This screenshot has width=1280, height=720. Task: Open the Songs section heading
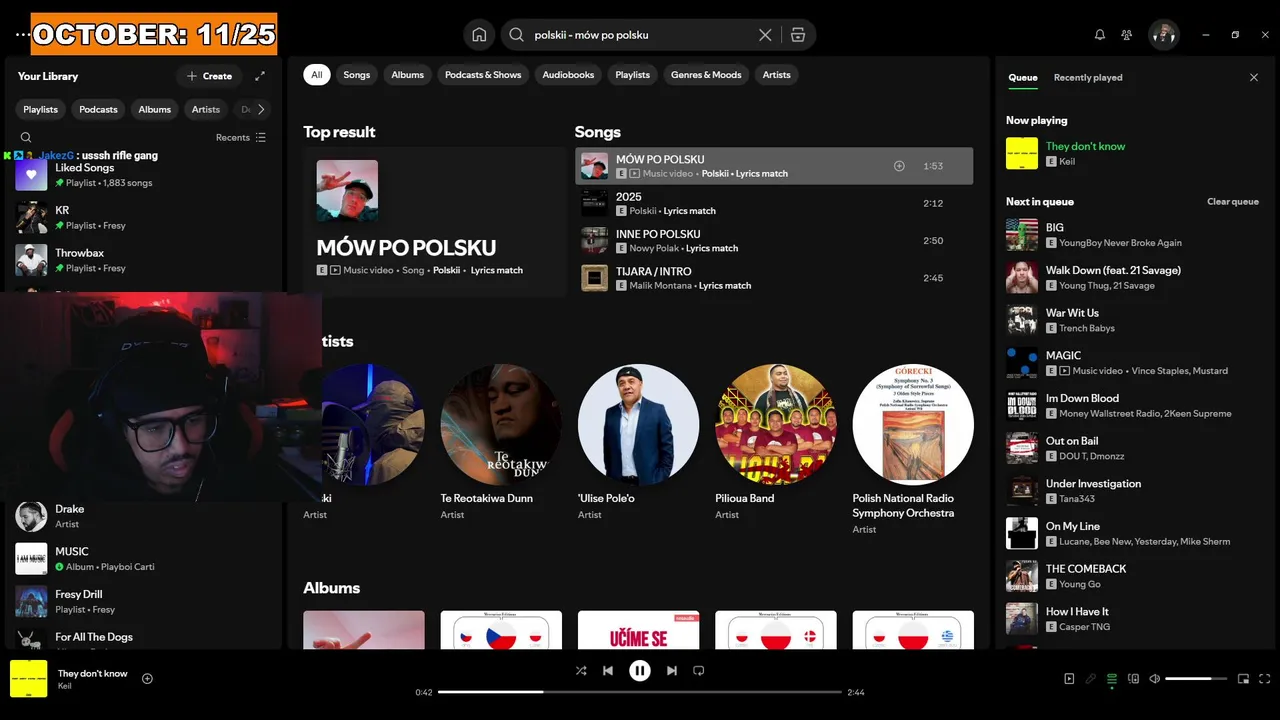coord(598,132)
